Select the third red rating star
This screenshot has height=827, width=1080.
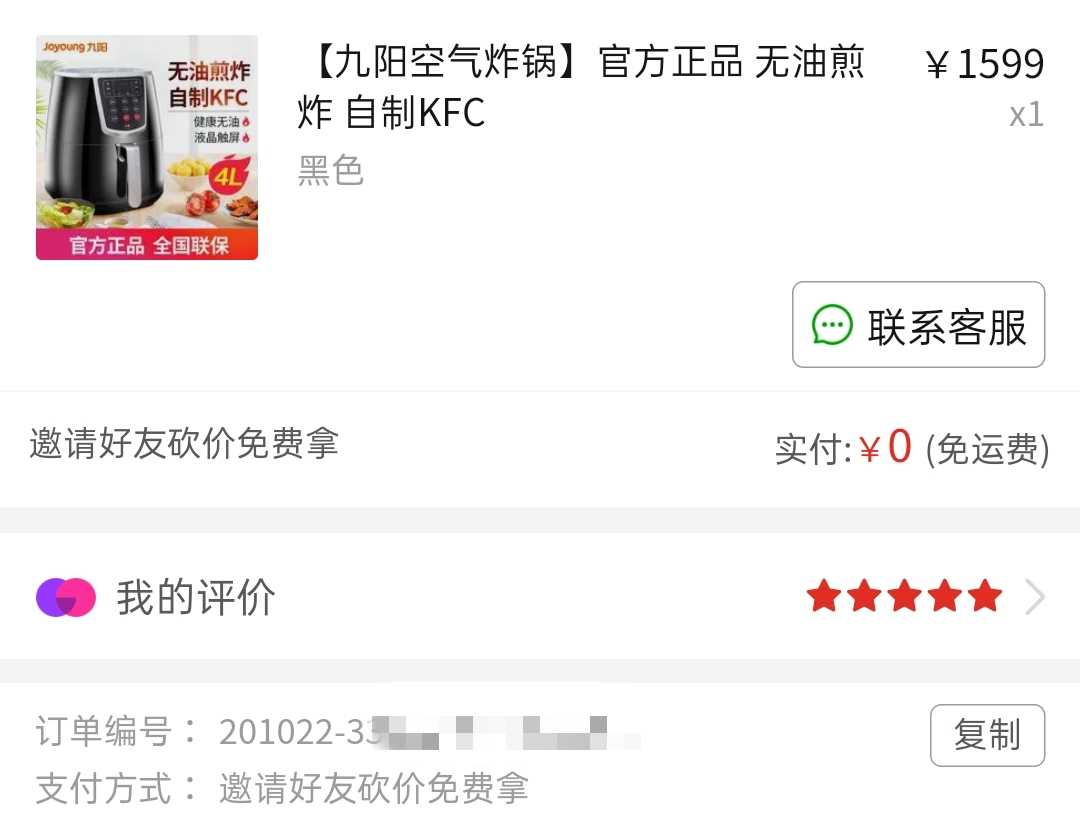point(904,596)
